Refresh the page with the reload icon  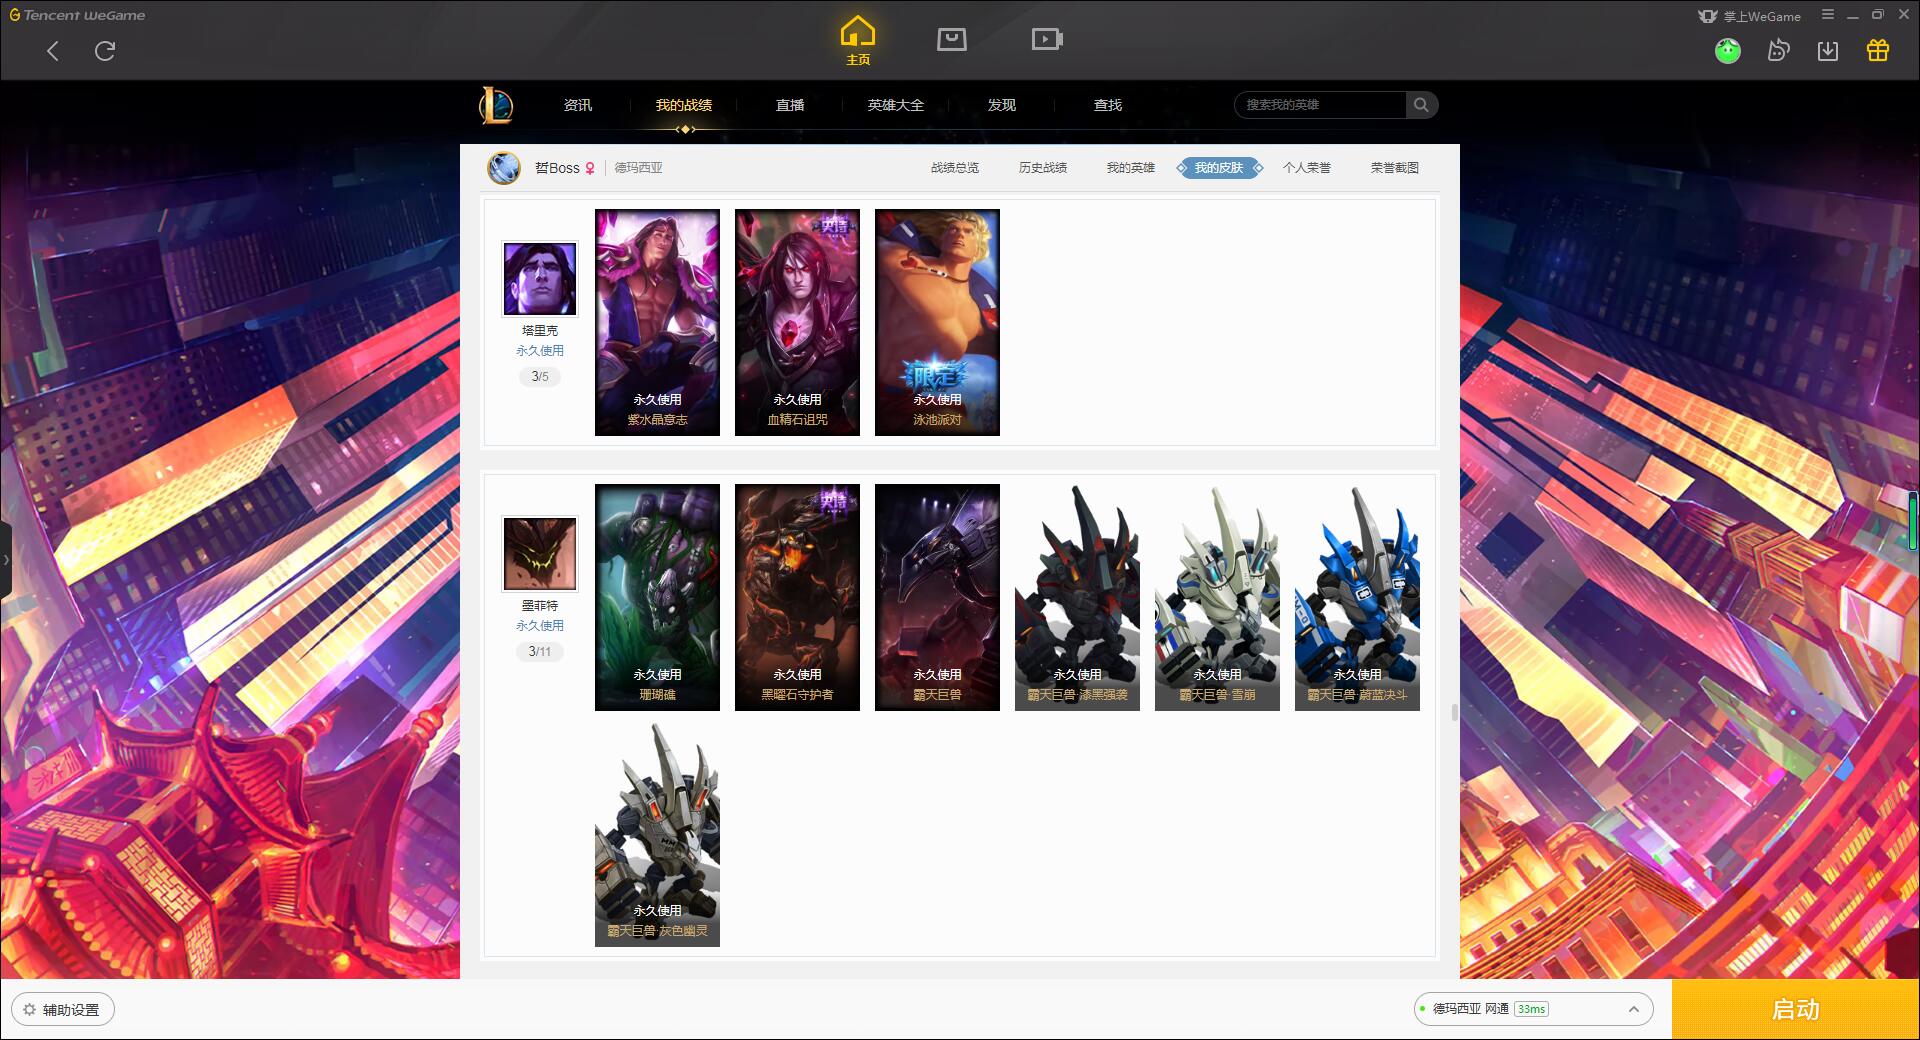(105, 51)
